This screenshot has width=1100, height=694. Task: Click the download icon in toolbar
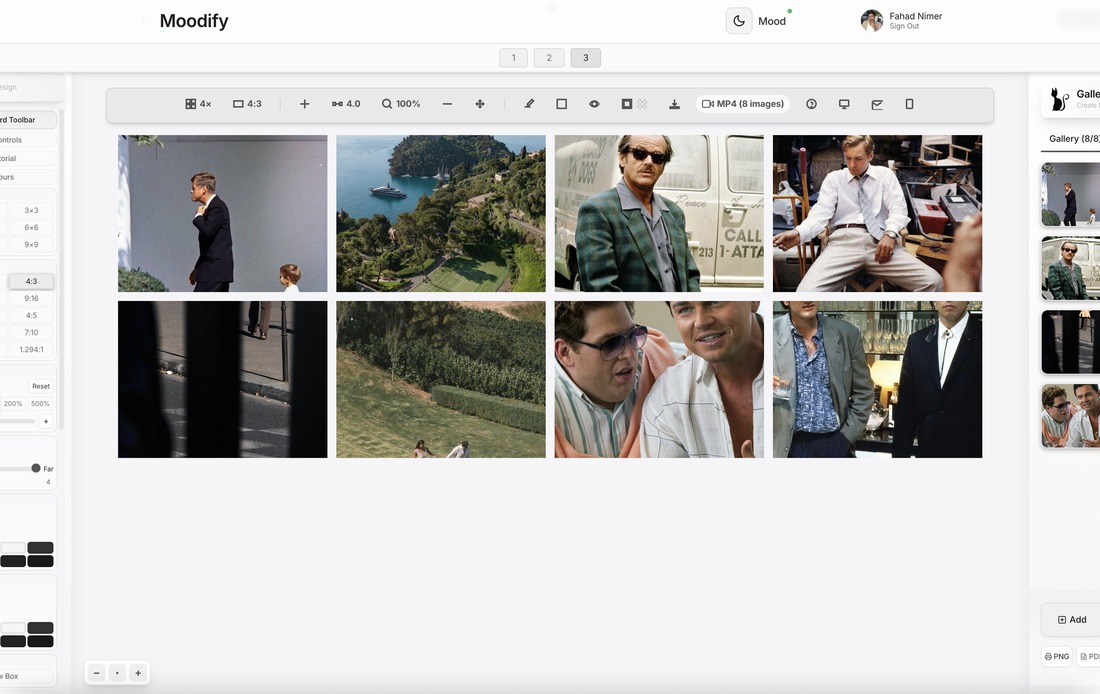674,104
